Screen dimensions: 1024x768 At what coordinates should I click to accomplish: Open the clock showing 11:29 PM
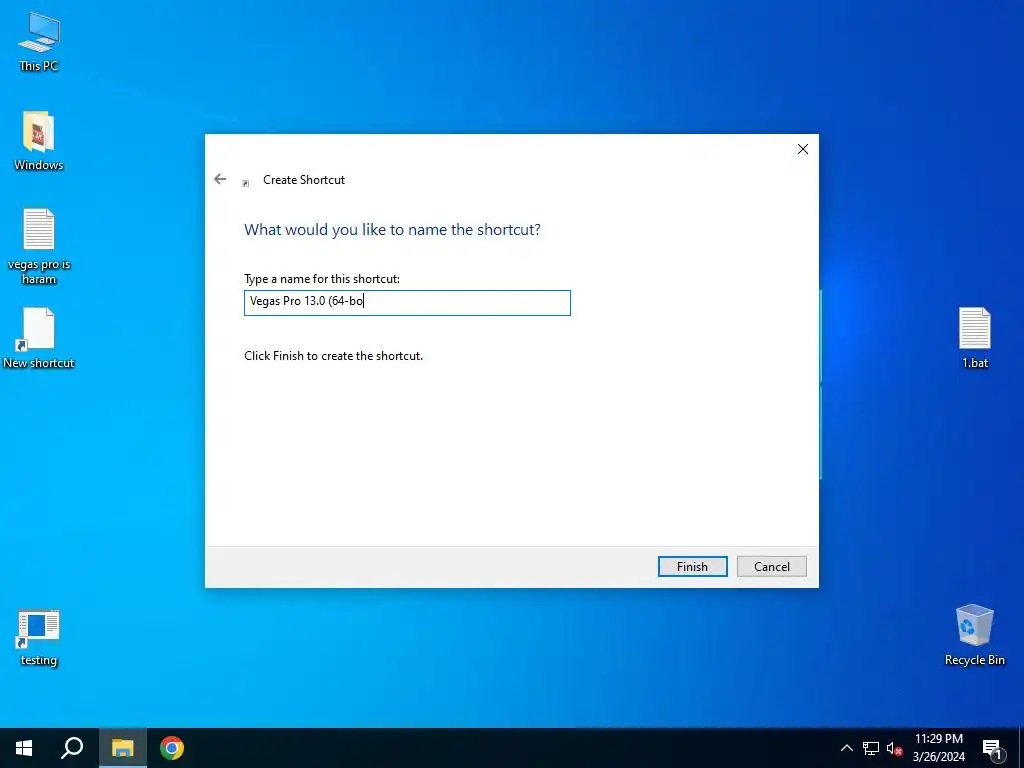(938, 748)
